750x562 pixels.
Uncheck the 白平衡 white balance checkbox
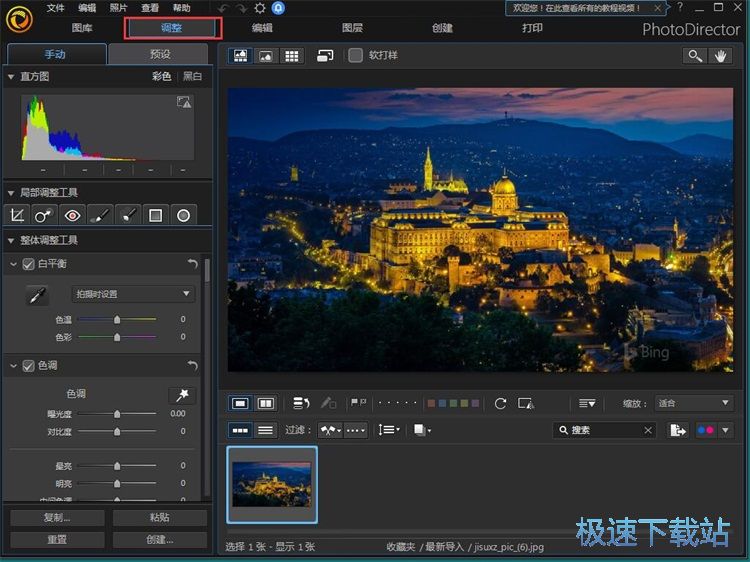click(28, 264)
